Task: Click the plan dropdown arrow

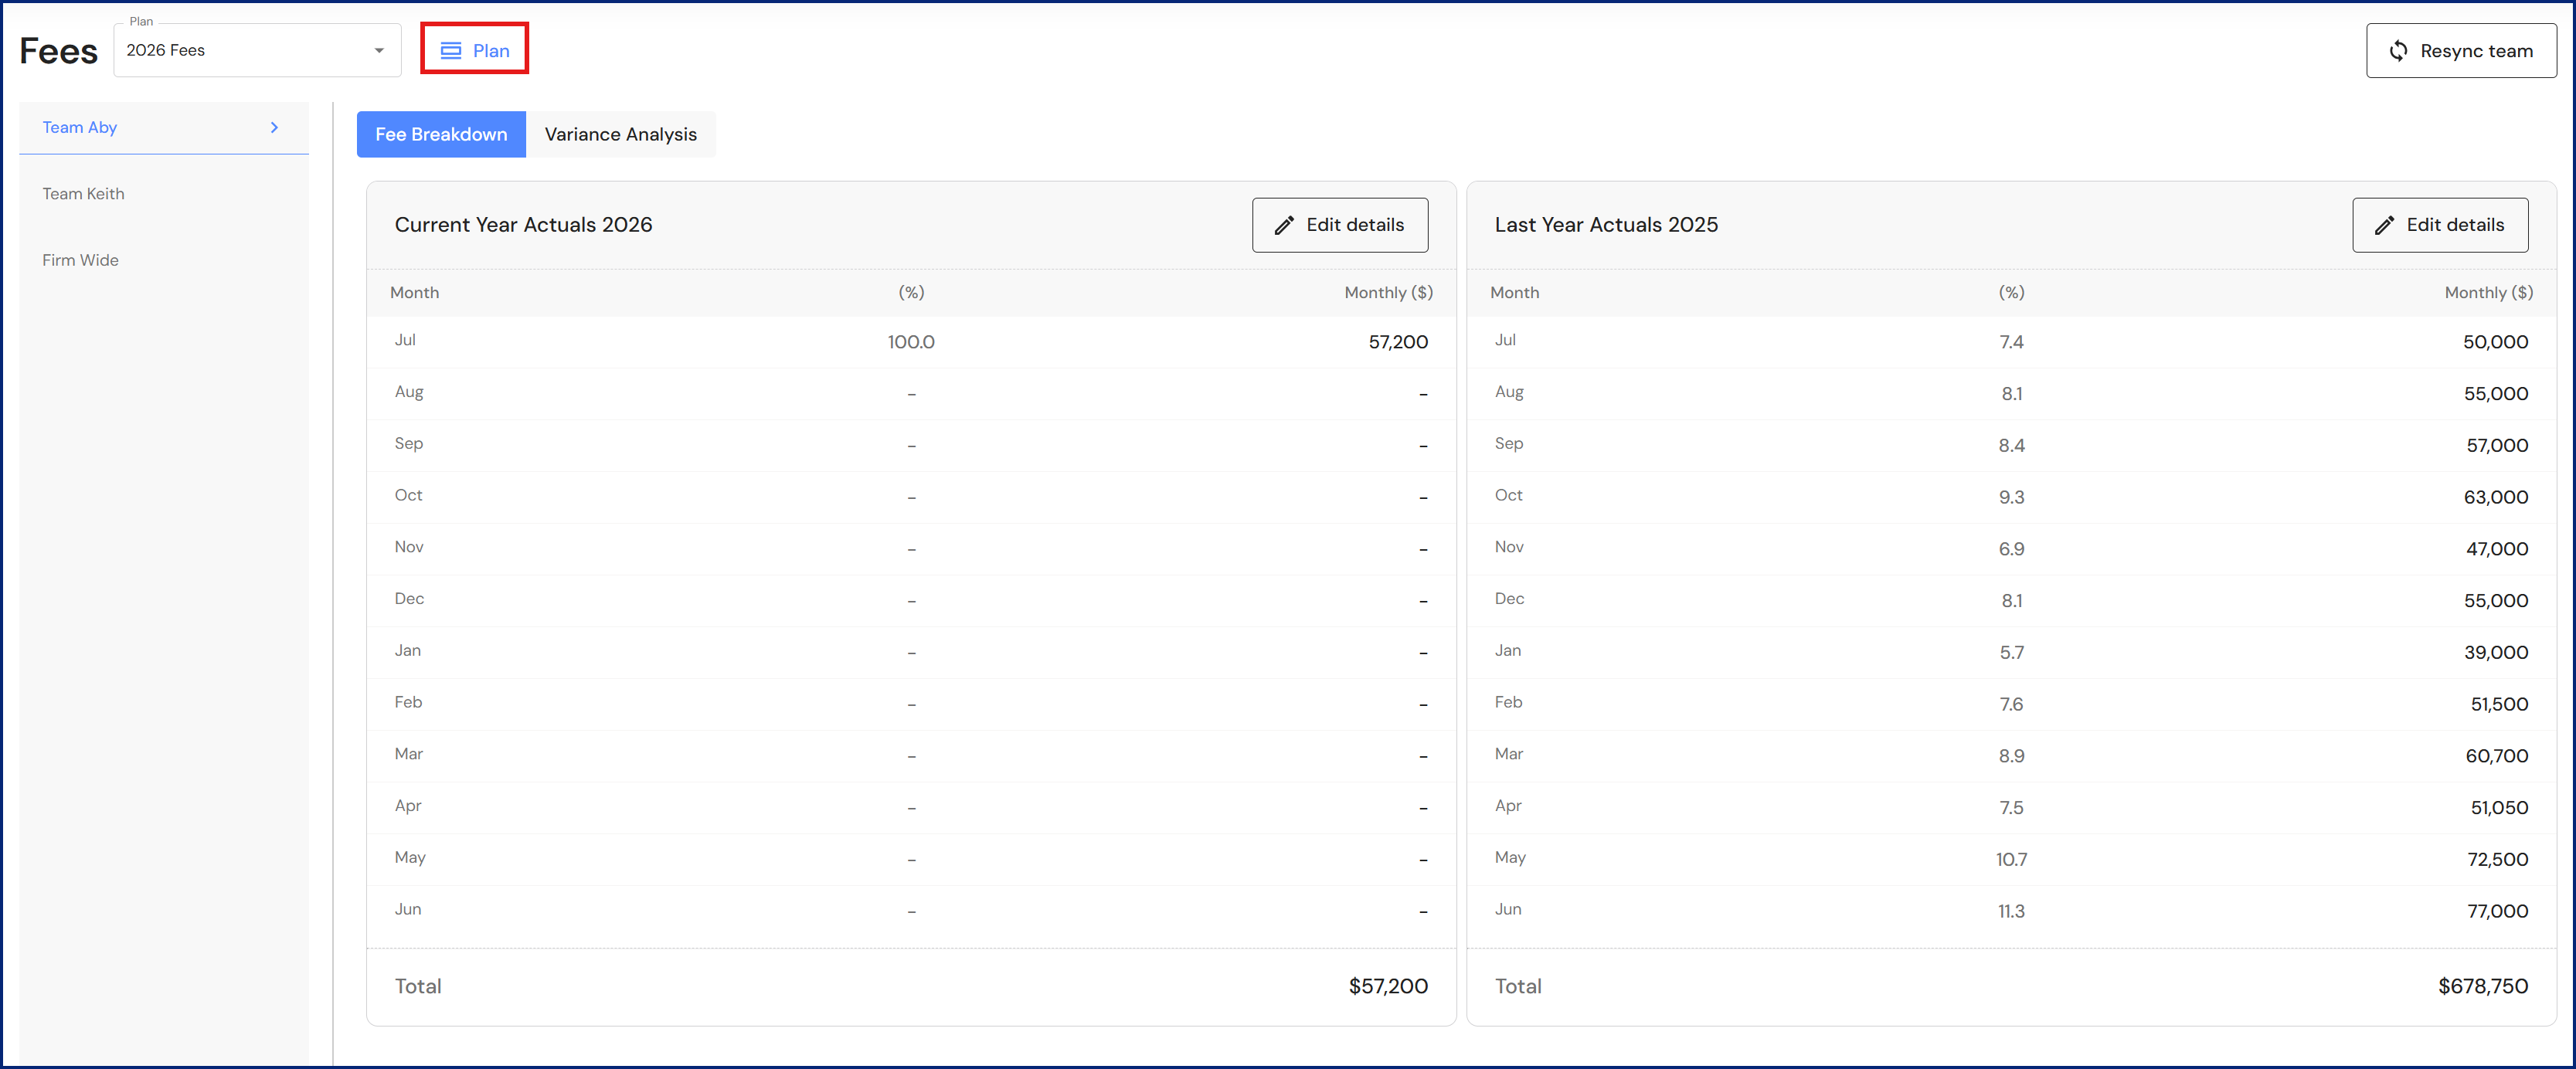Action: 379,50
